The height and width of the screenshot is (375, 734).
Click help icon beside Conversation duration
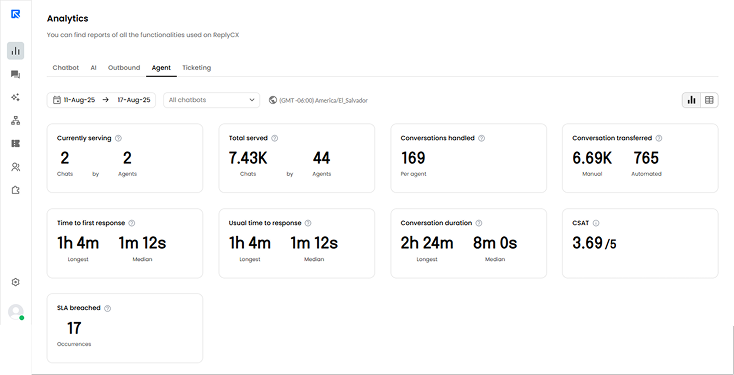tap(479, 223)
